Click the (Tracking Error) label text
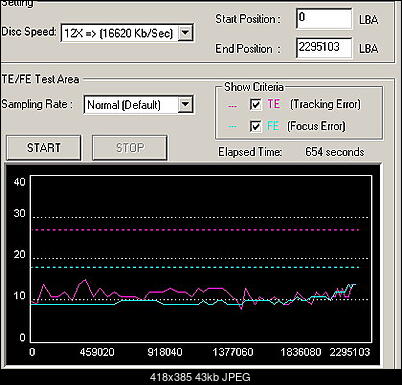402x385 pixels. pyautogui.click(x=325, y=104)
